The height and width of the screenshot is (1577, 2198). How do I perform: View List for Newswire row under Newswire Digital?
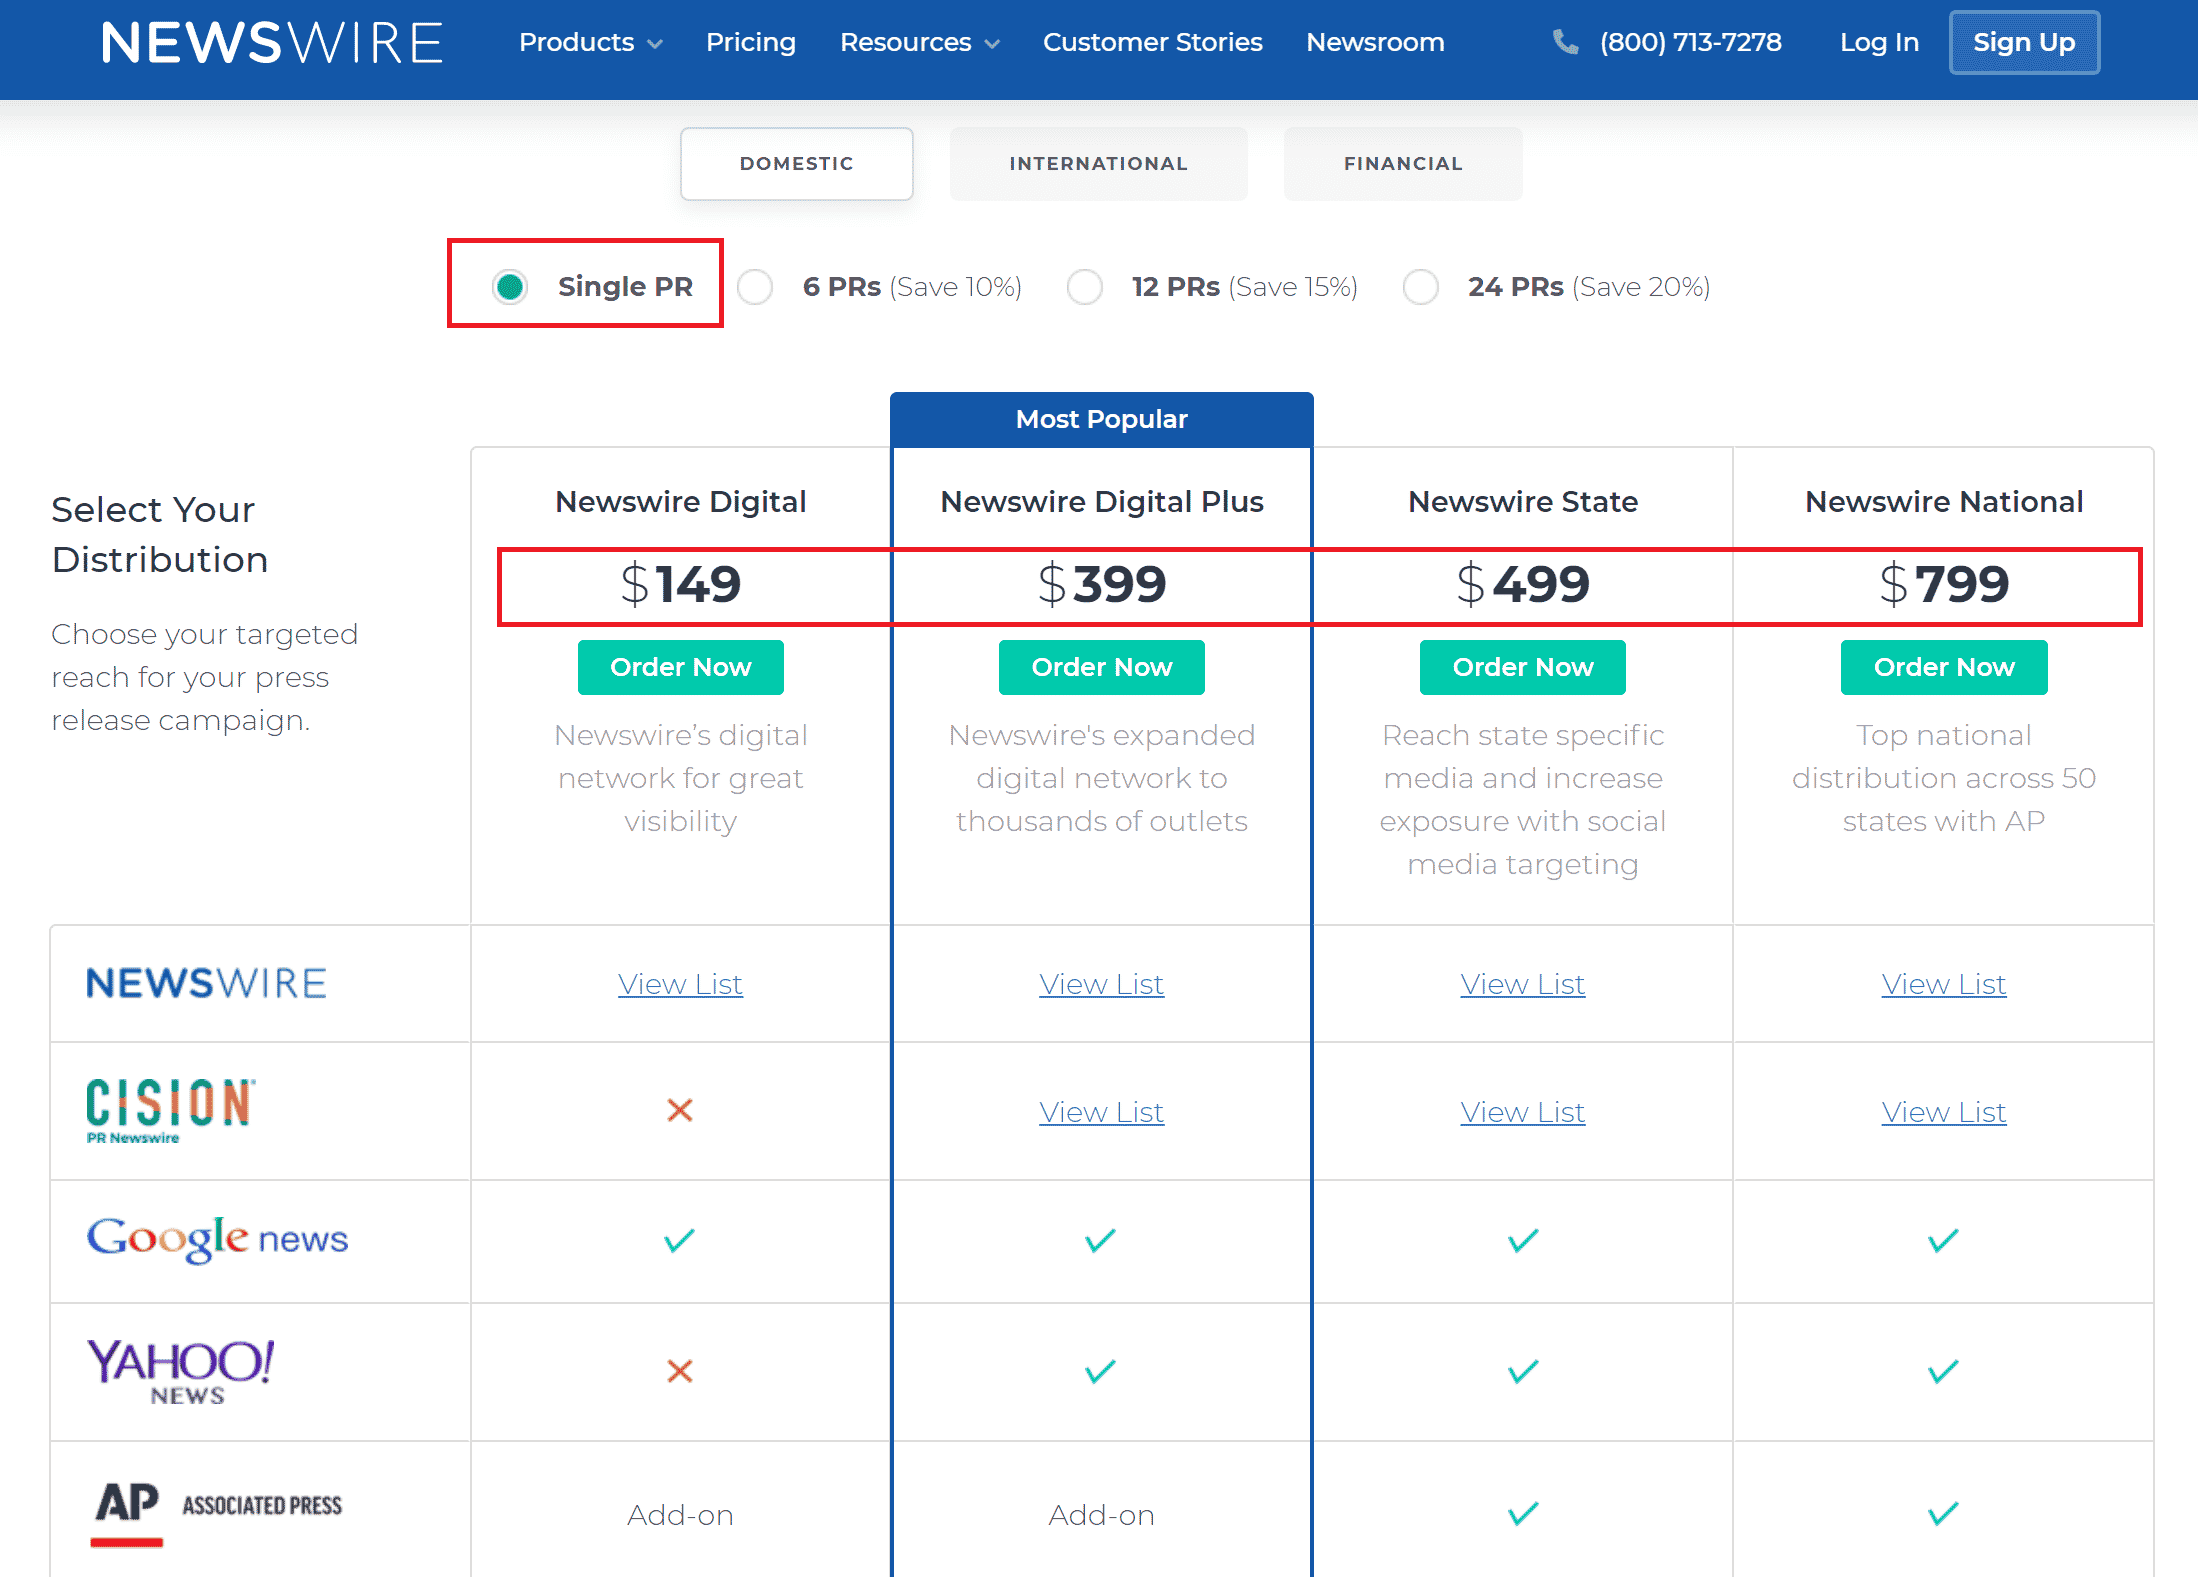click(x=680, y=984)
